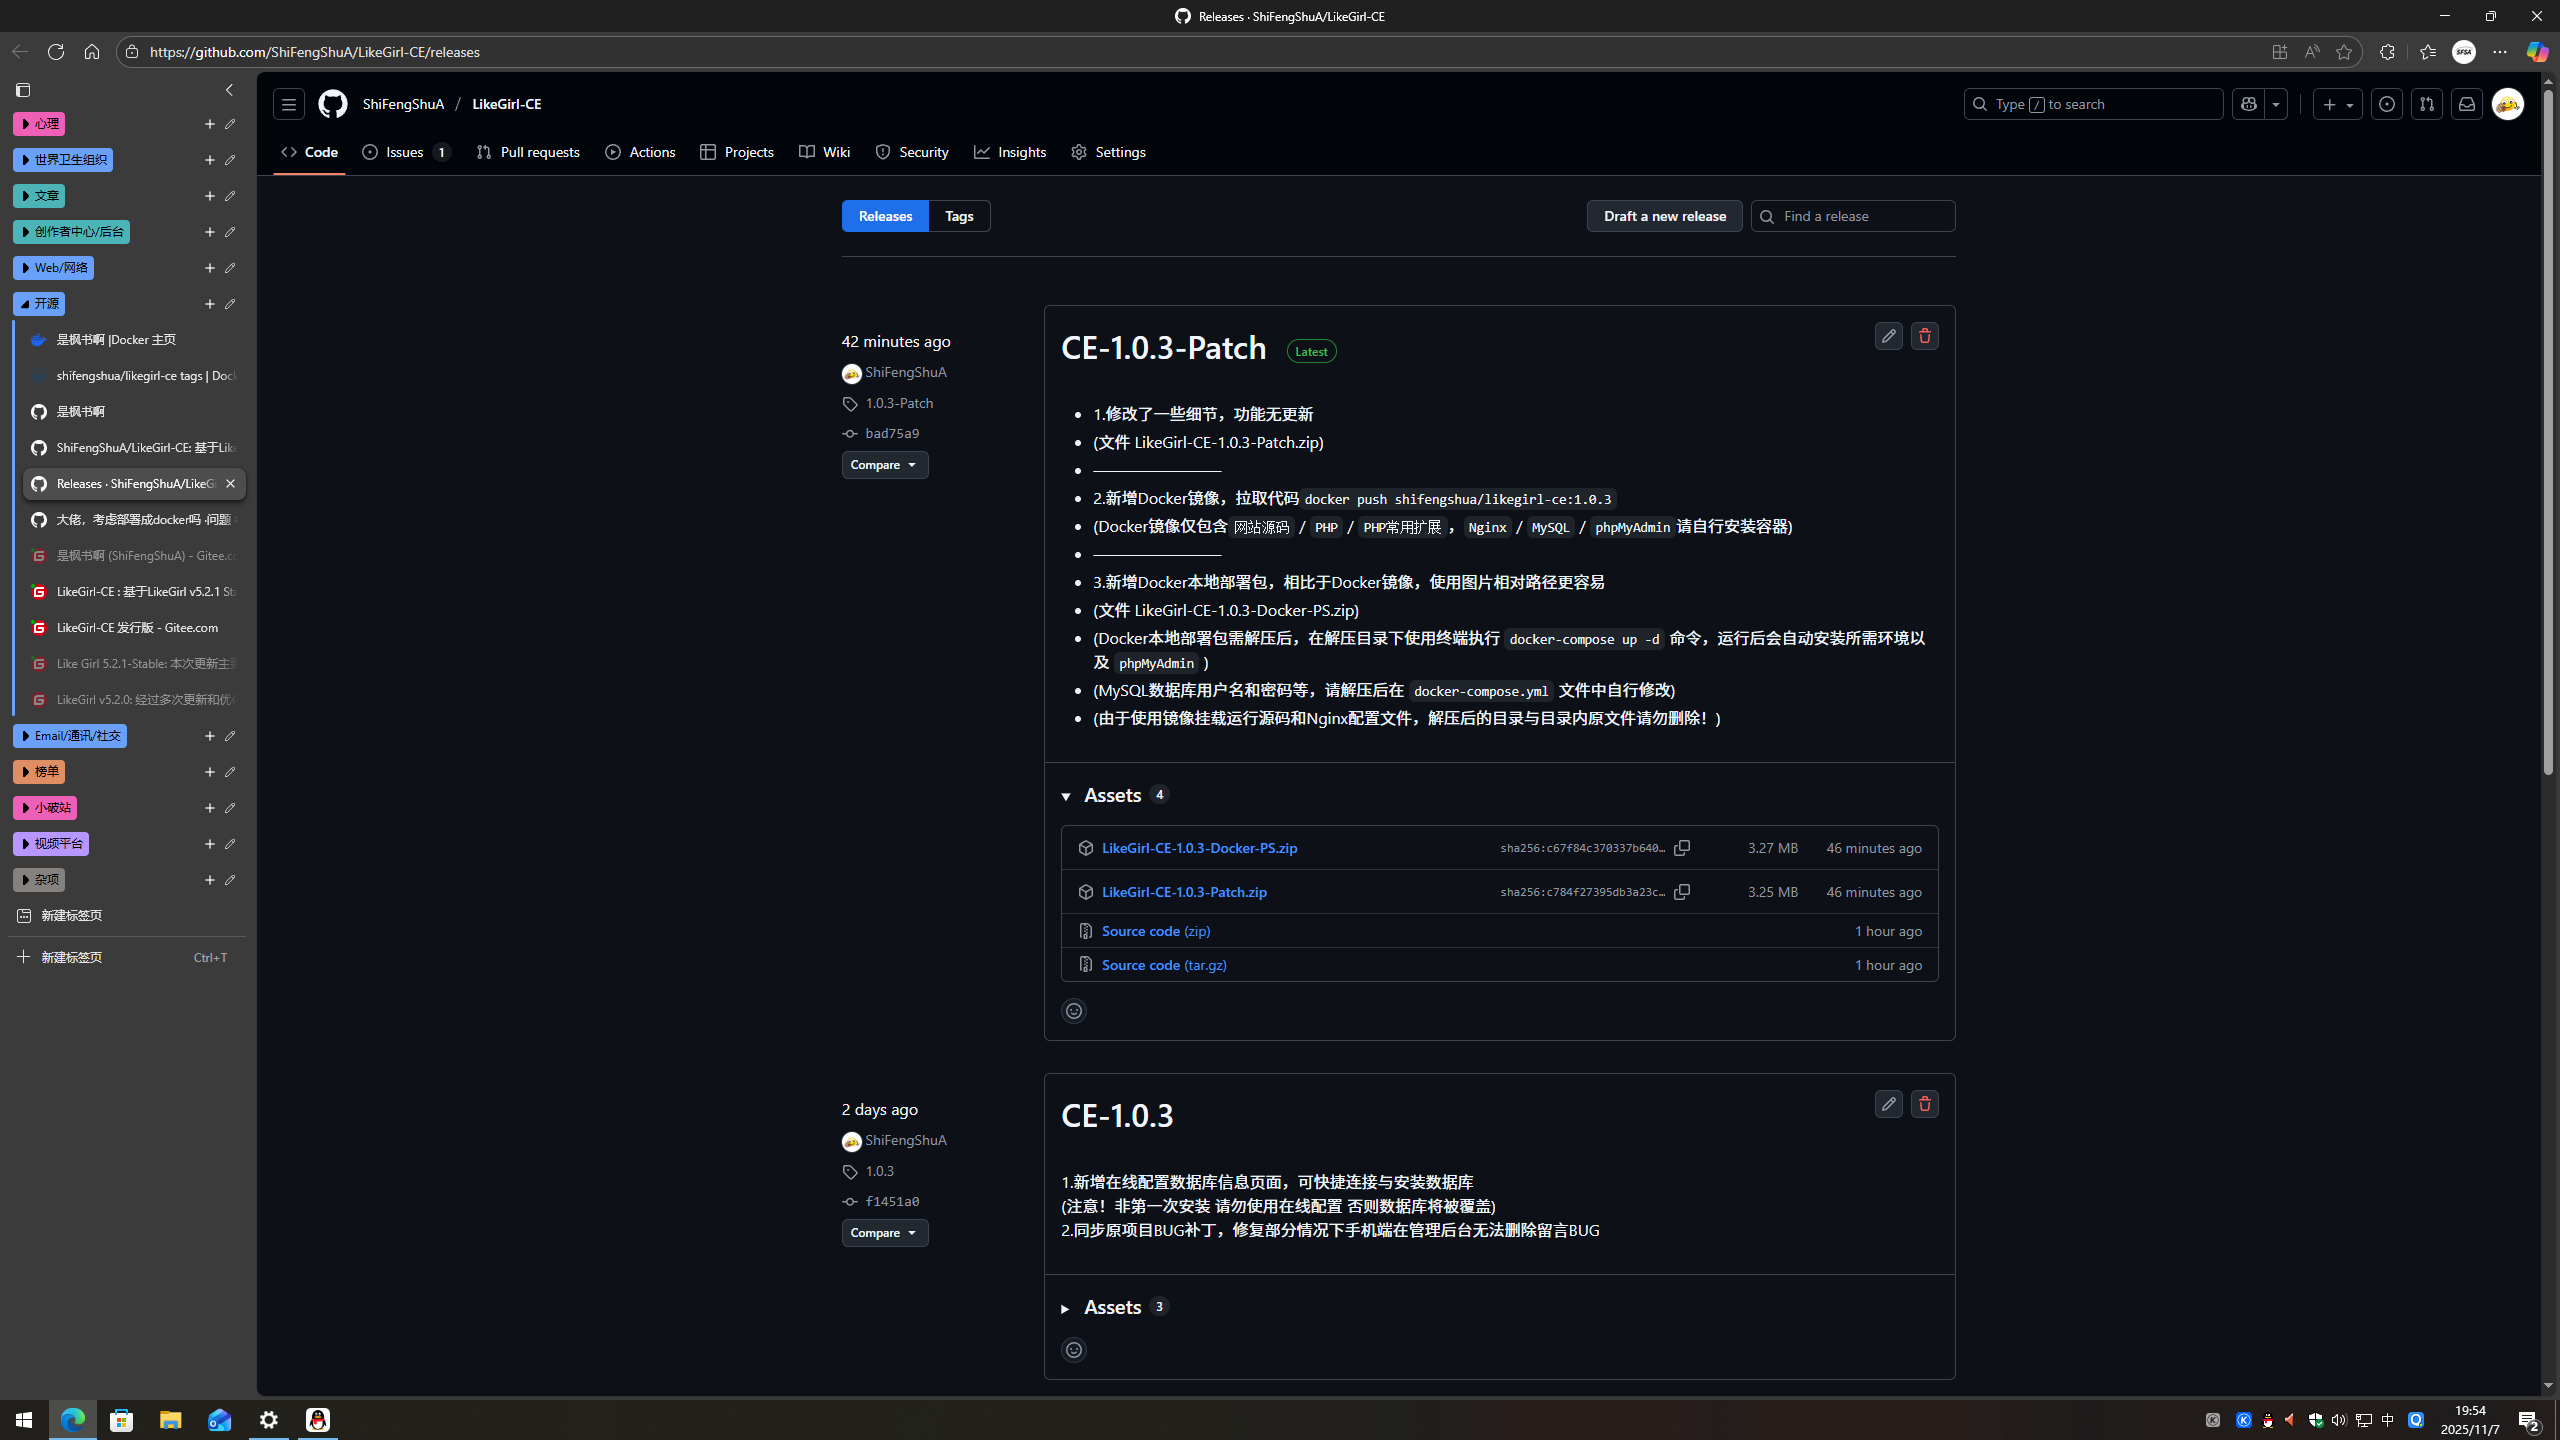
Task: Delete the CE-1.0.3 release (trash icon)
Action: (1924, 1104)
